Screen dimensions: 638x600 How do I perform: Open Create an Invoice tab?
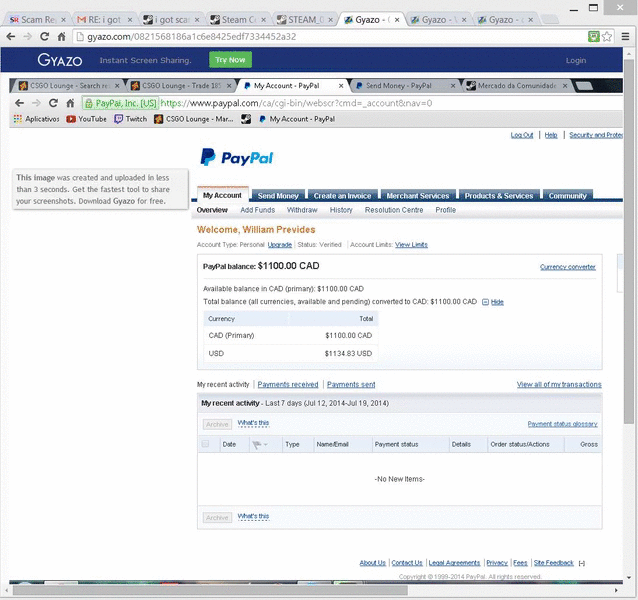(342, 196)
